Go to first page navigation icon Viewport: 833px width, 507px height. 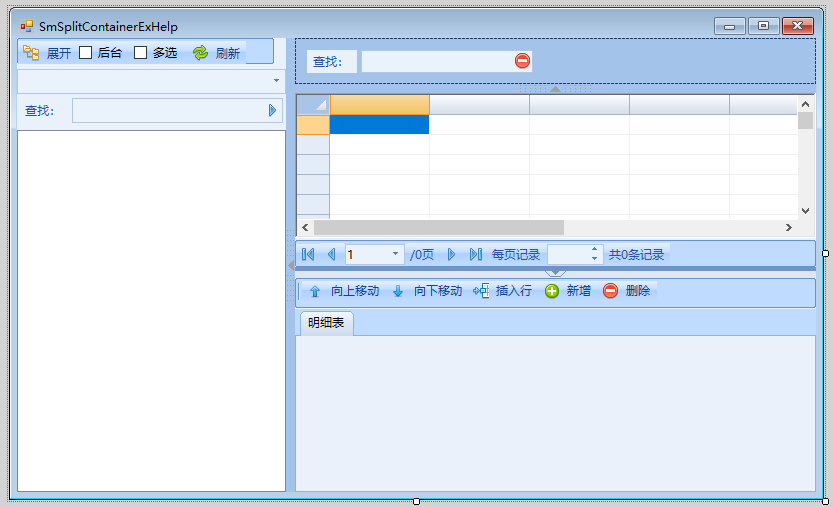click(x=308, y=255)
